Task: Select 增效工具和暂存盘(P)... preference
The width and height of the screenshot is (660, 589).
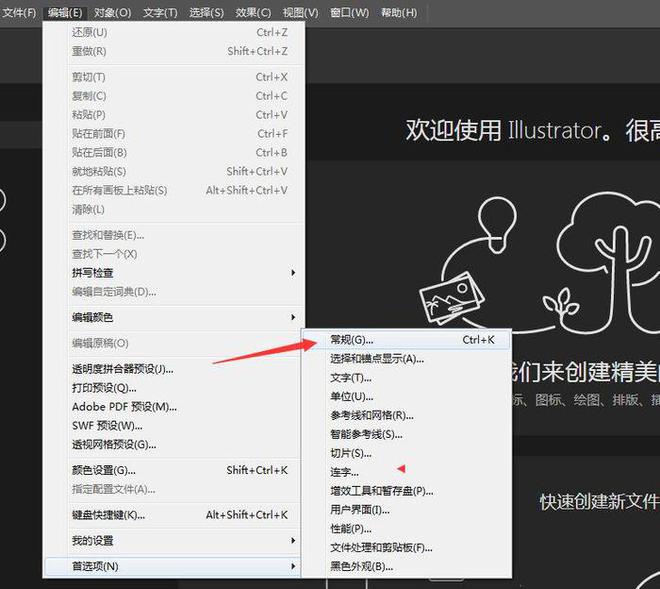Action: (x=407, y=491)
